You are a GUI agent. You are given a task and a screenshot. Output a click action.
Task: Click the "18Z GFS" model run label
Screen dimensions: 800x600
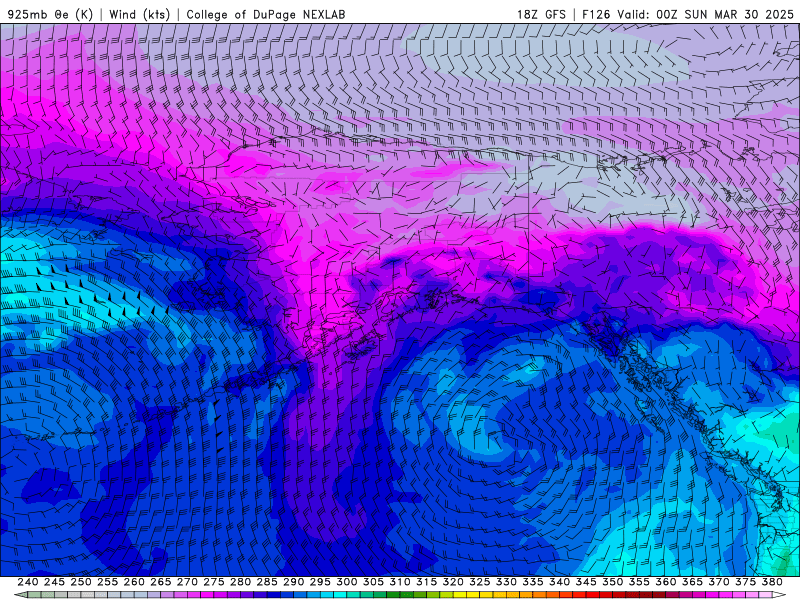coord(541,14)
